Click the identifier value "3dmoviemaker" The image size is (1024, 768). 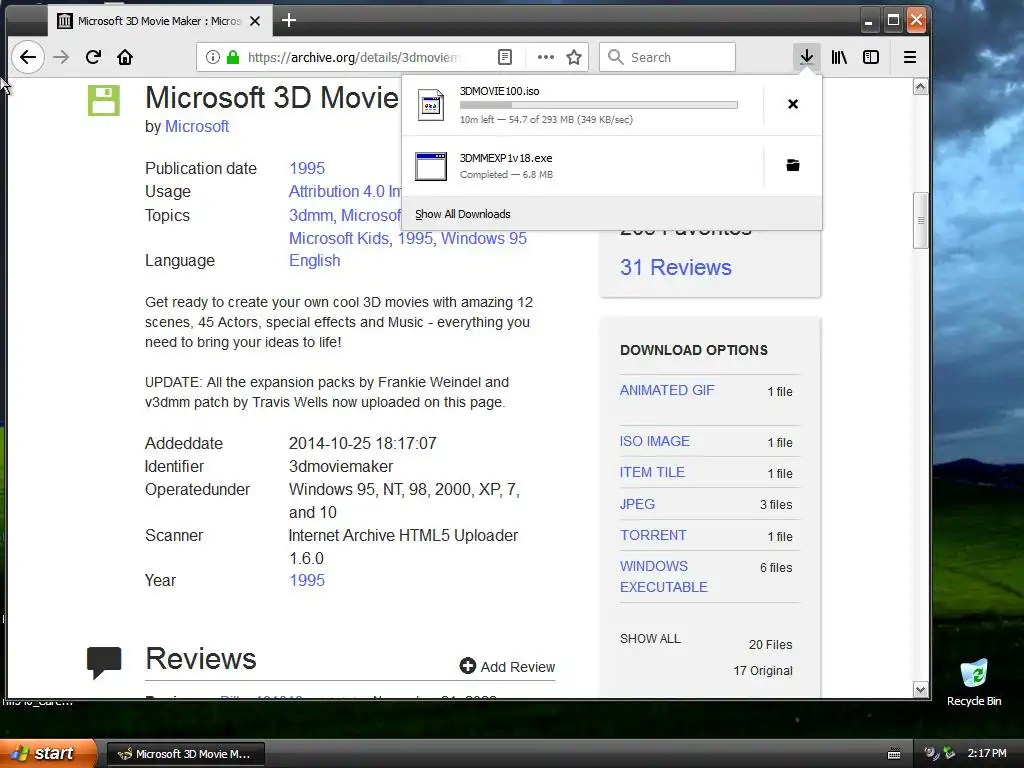click(x=341, y=467)
